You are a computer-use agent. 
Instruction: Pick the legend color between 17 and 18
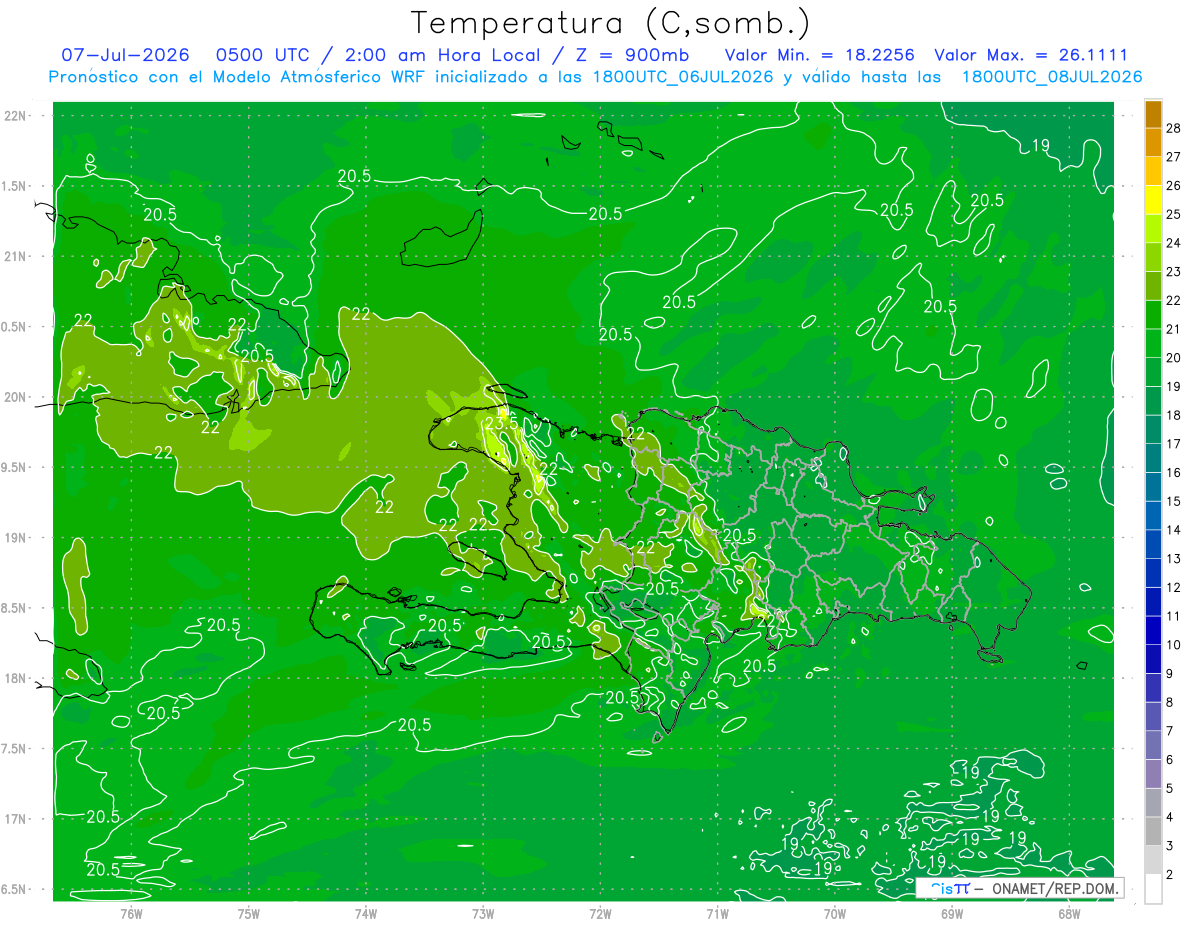[x=1153, y=430]
